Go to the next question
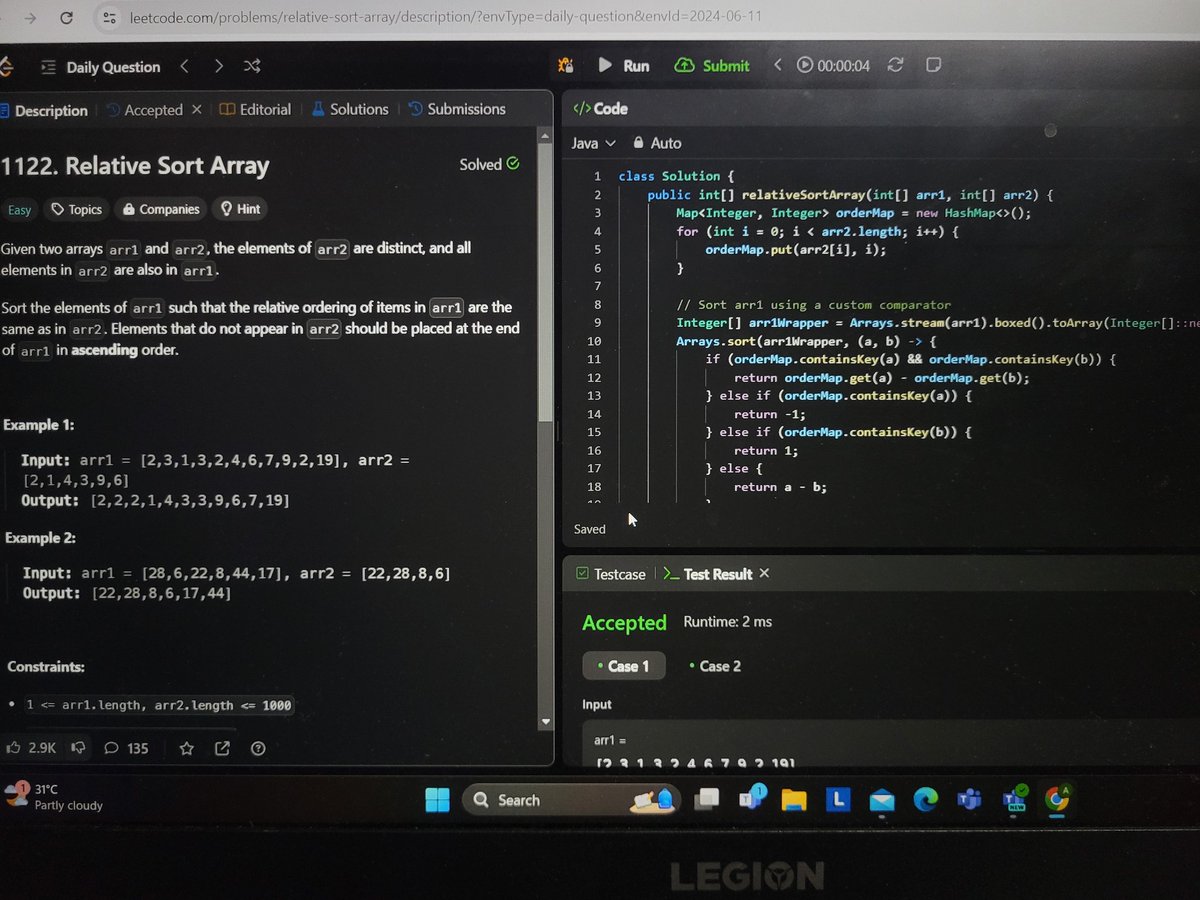Viewport: 1200px width, 900px height. (219, 66)
